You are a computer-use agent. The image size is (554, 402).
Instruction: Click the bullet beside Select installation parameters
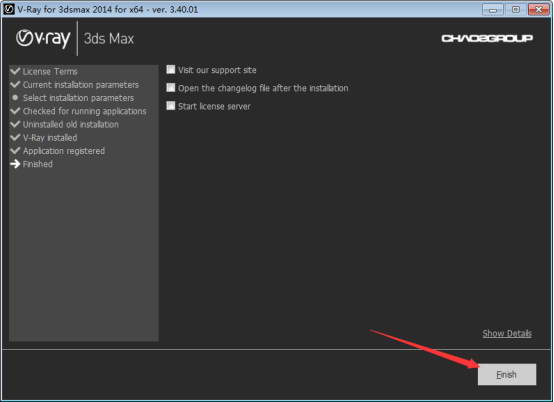15,97
